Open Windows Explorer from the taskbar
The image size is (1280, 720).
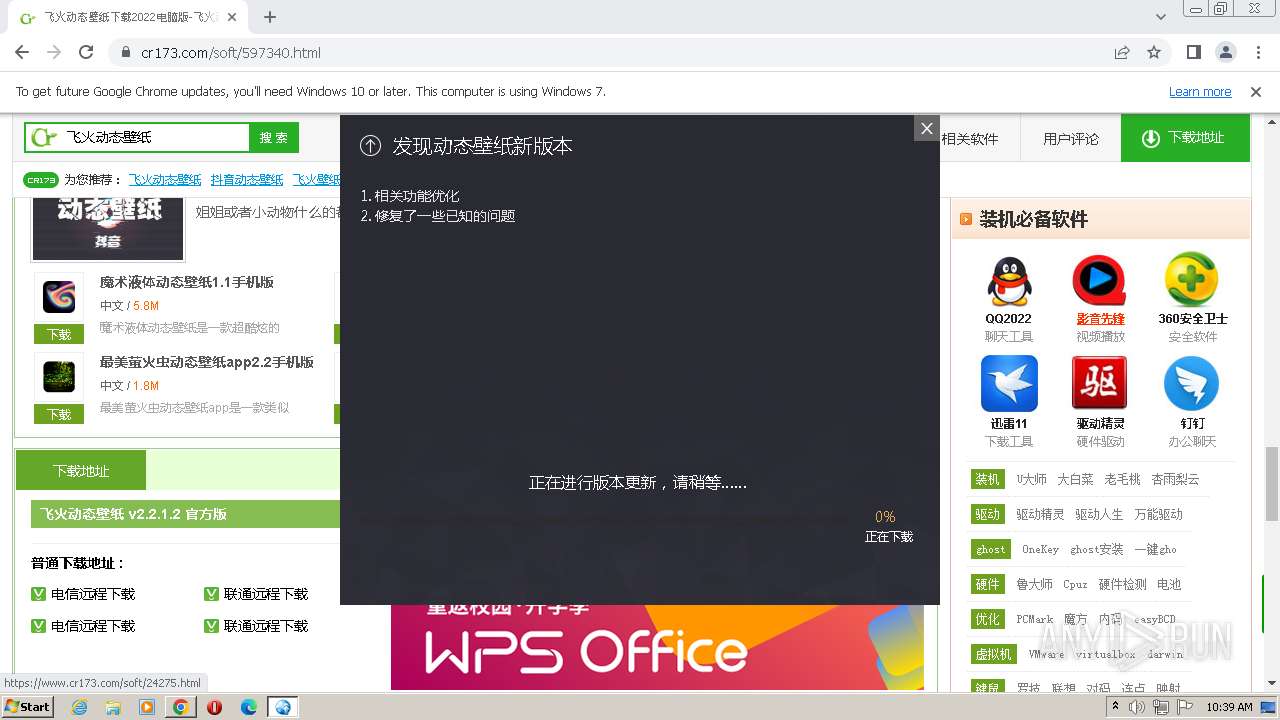(113, 707)
